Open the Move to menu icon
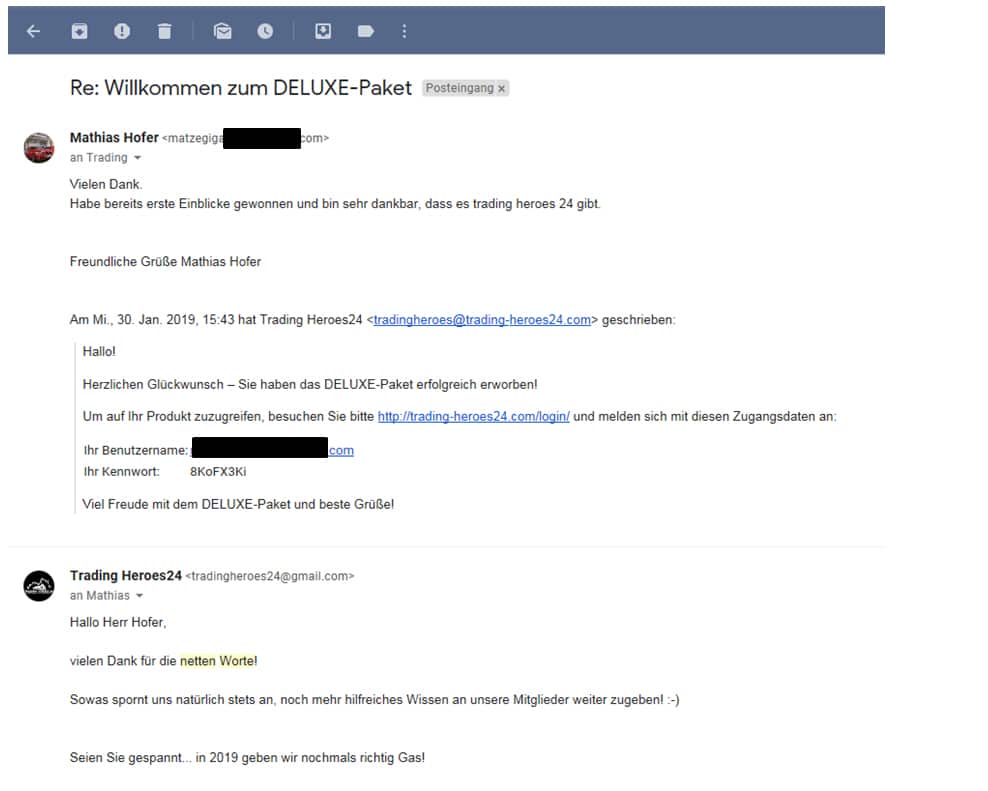This screenshot has height=791, width=988. [x=323, y=31]
